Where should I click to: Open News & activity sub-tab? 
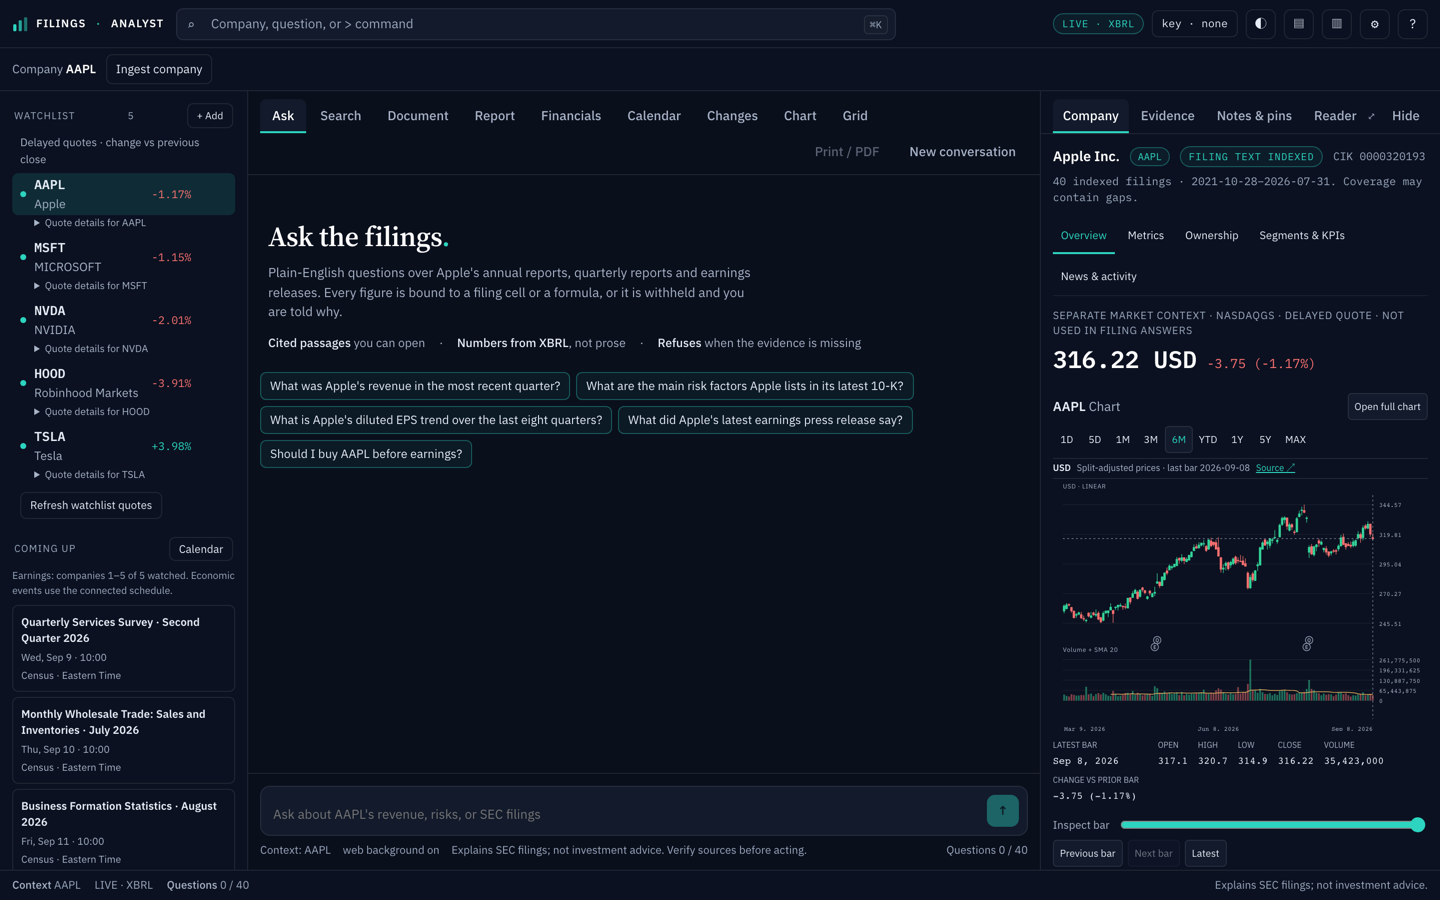coord(1098,277)
